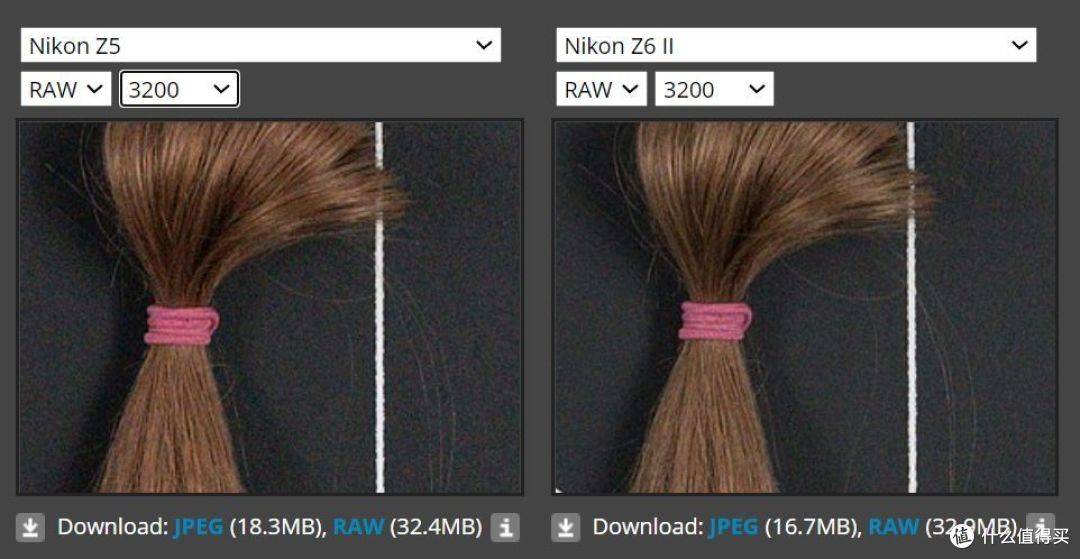This screenshot has height=559, width=1080.
Task: Click the pink hair tie in Nikon Z6 II sample
Action: click(x=715, y=321)
